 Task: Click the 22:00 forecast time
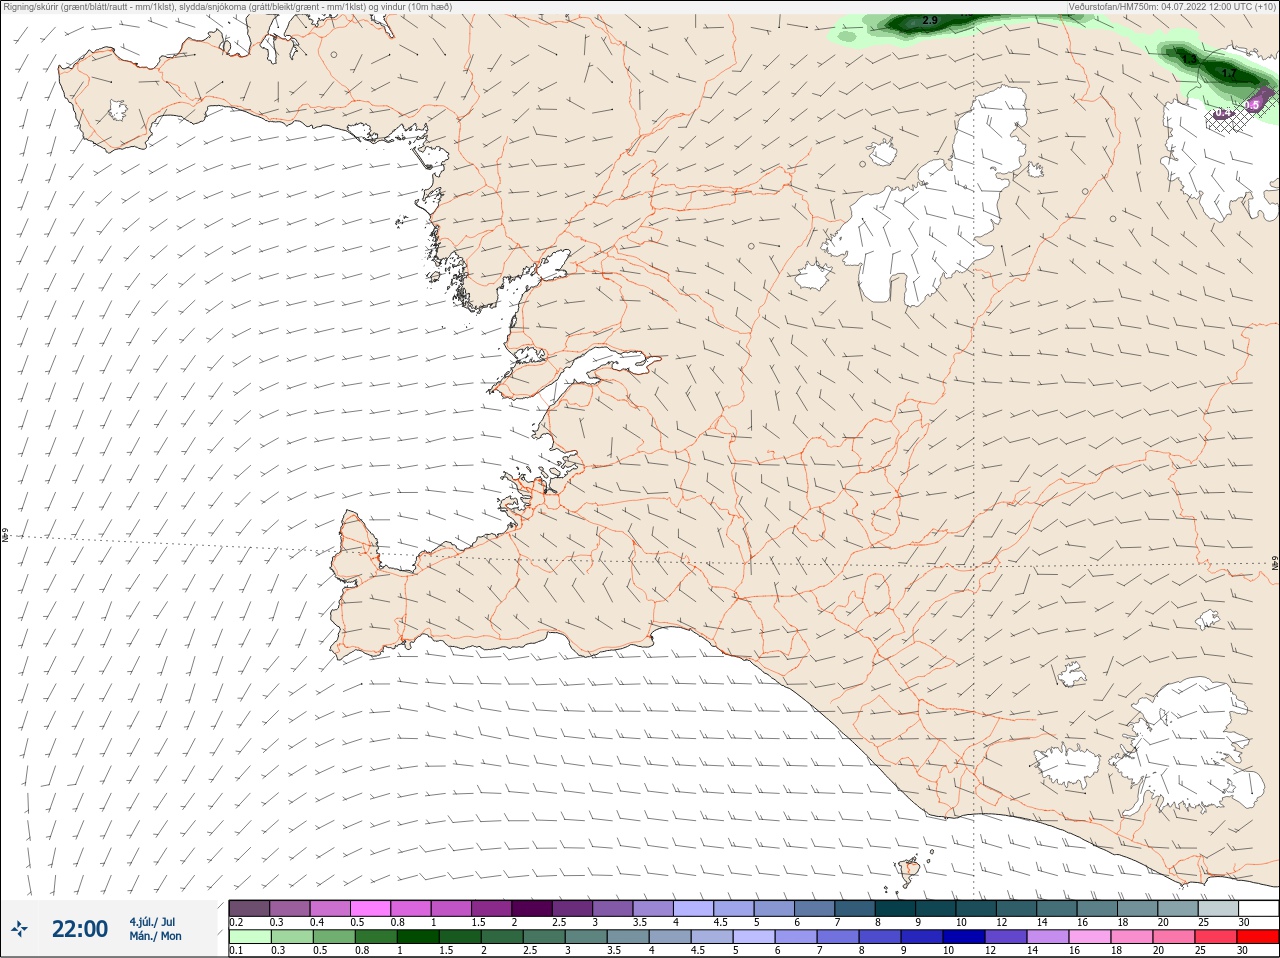tap(80, 929)
